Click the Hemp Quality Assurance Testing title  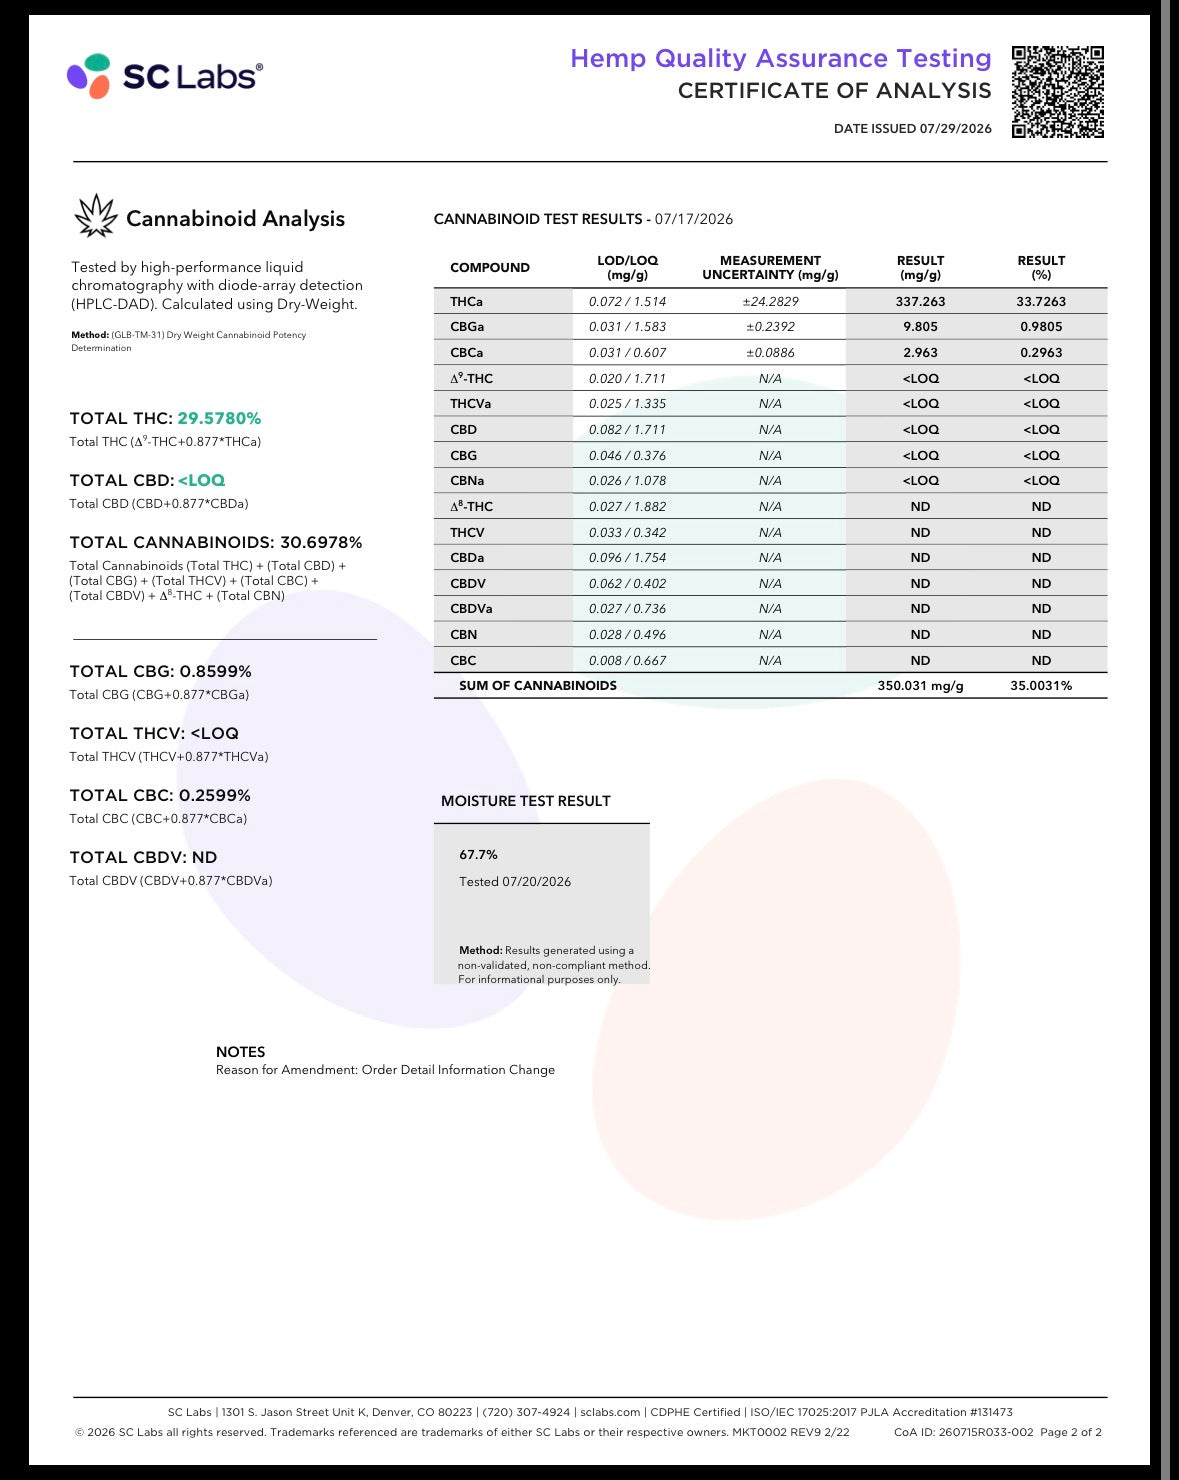coord(780,58)
